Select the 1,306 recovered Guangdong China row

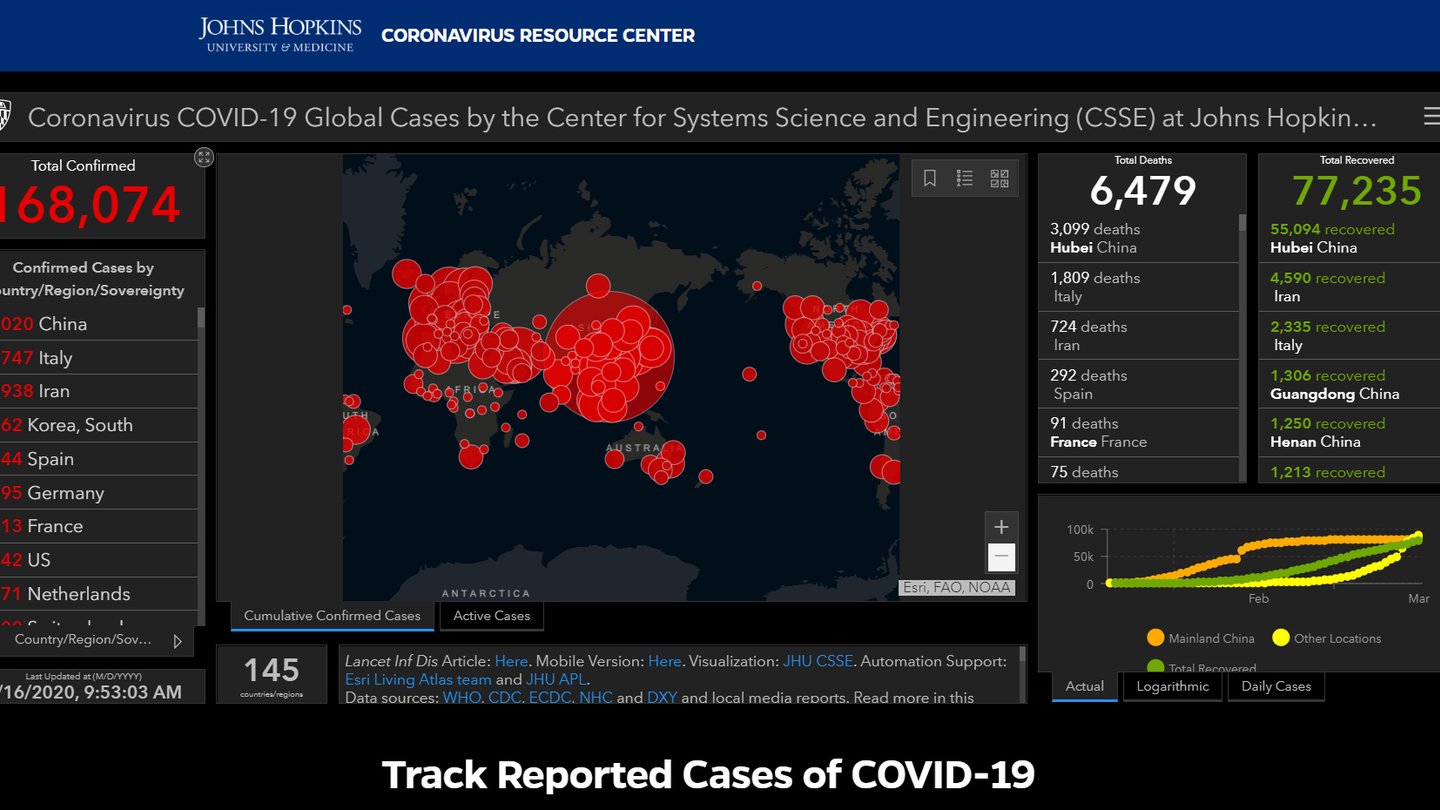click(x=1351, y=384)
